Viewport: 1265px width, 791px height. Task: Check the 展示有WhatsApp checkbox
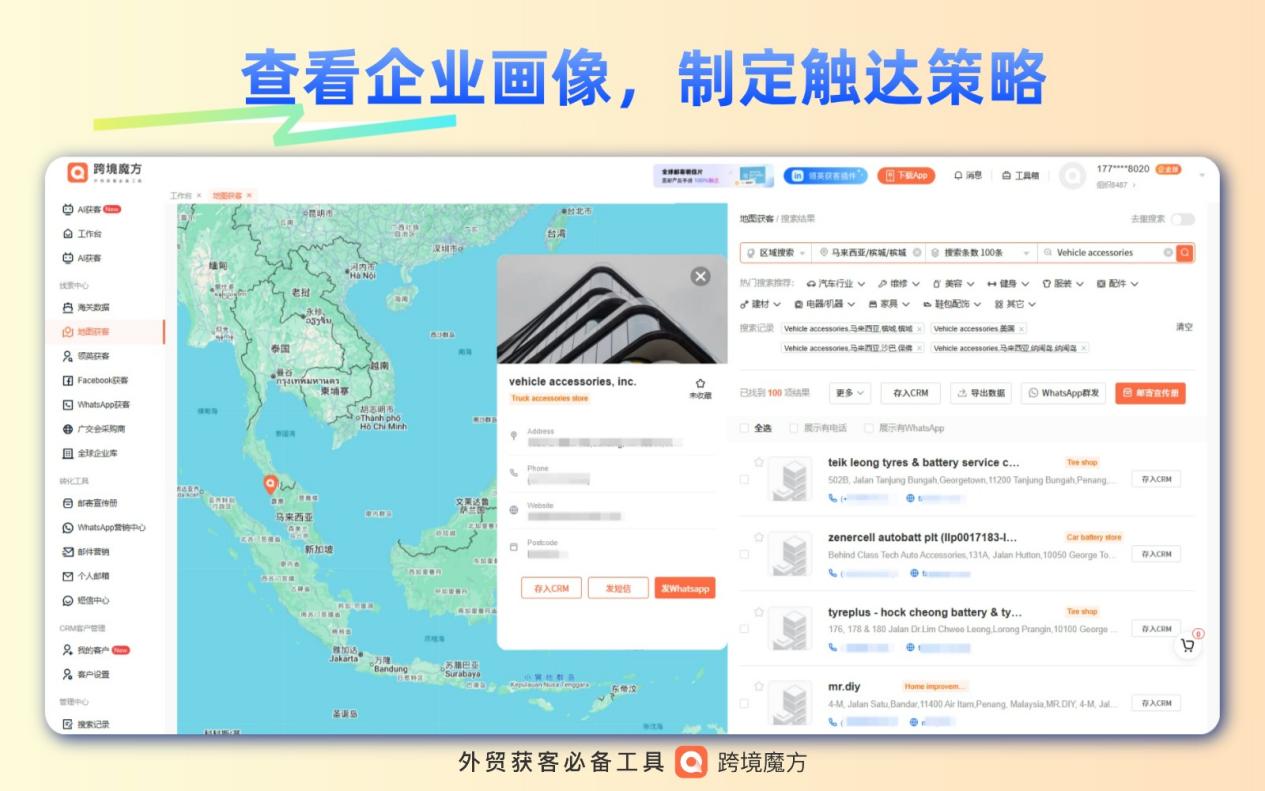(870, 428)
